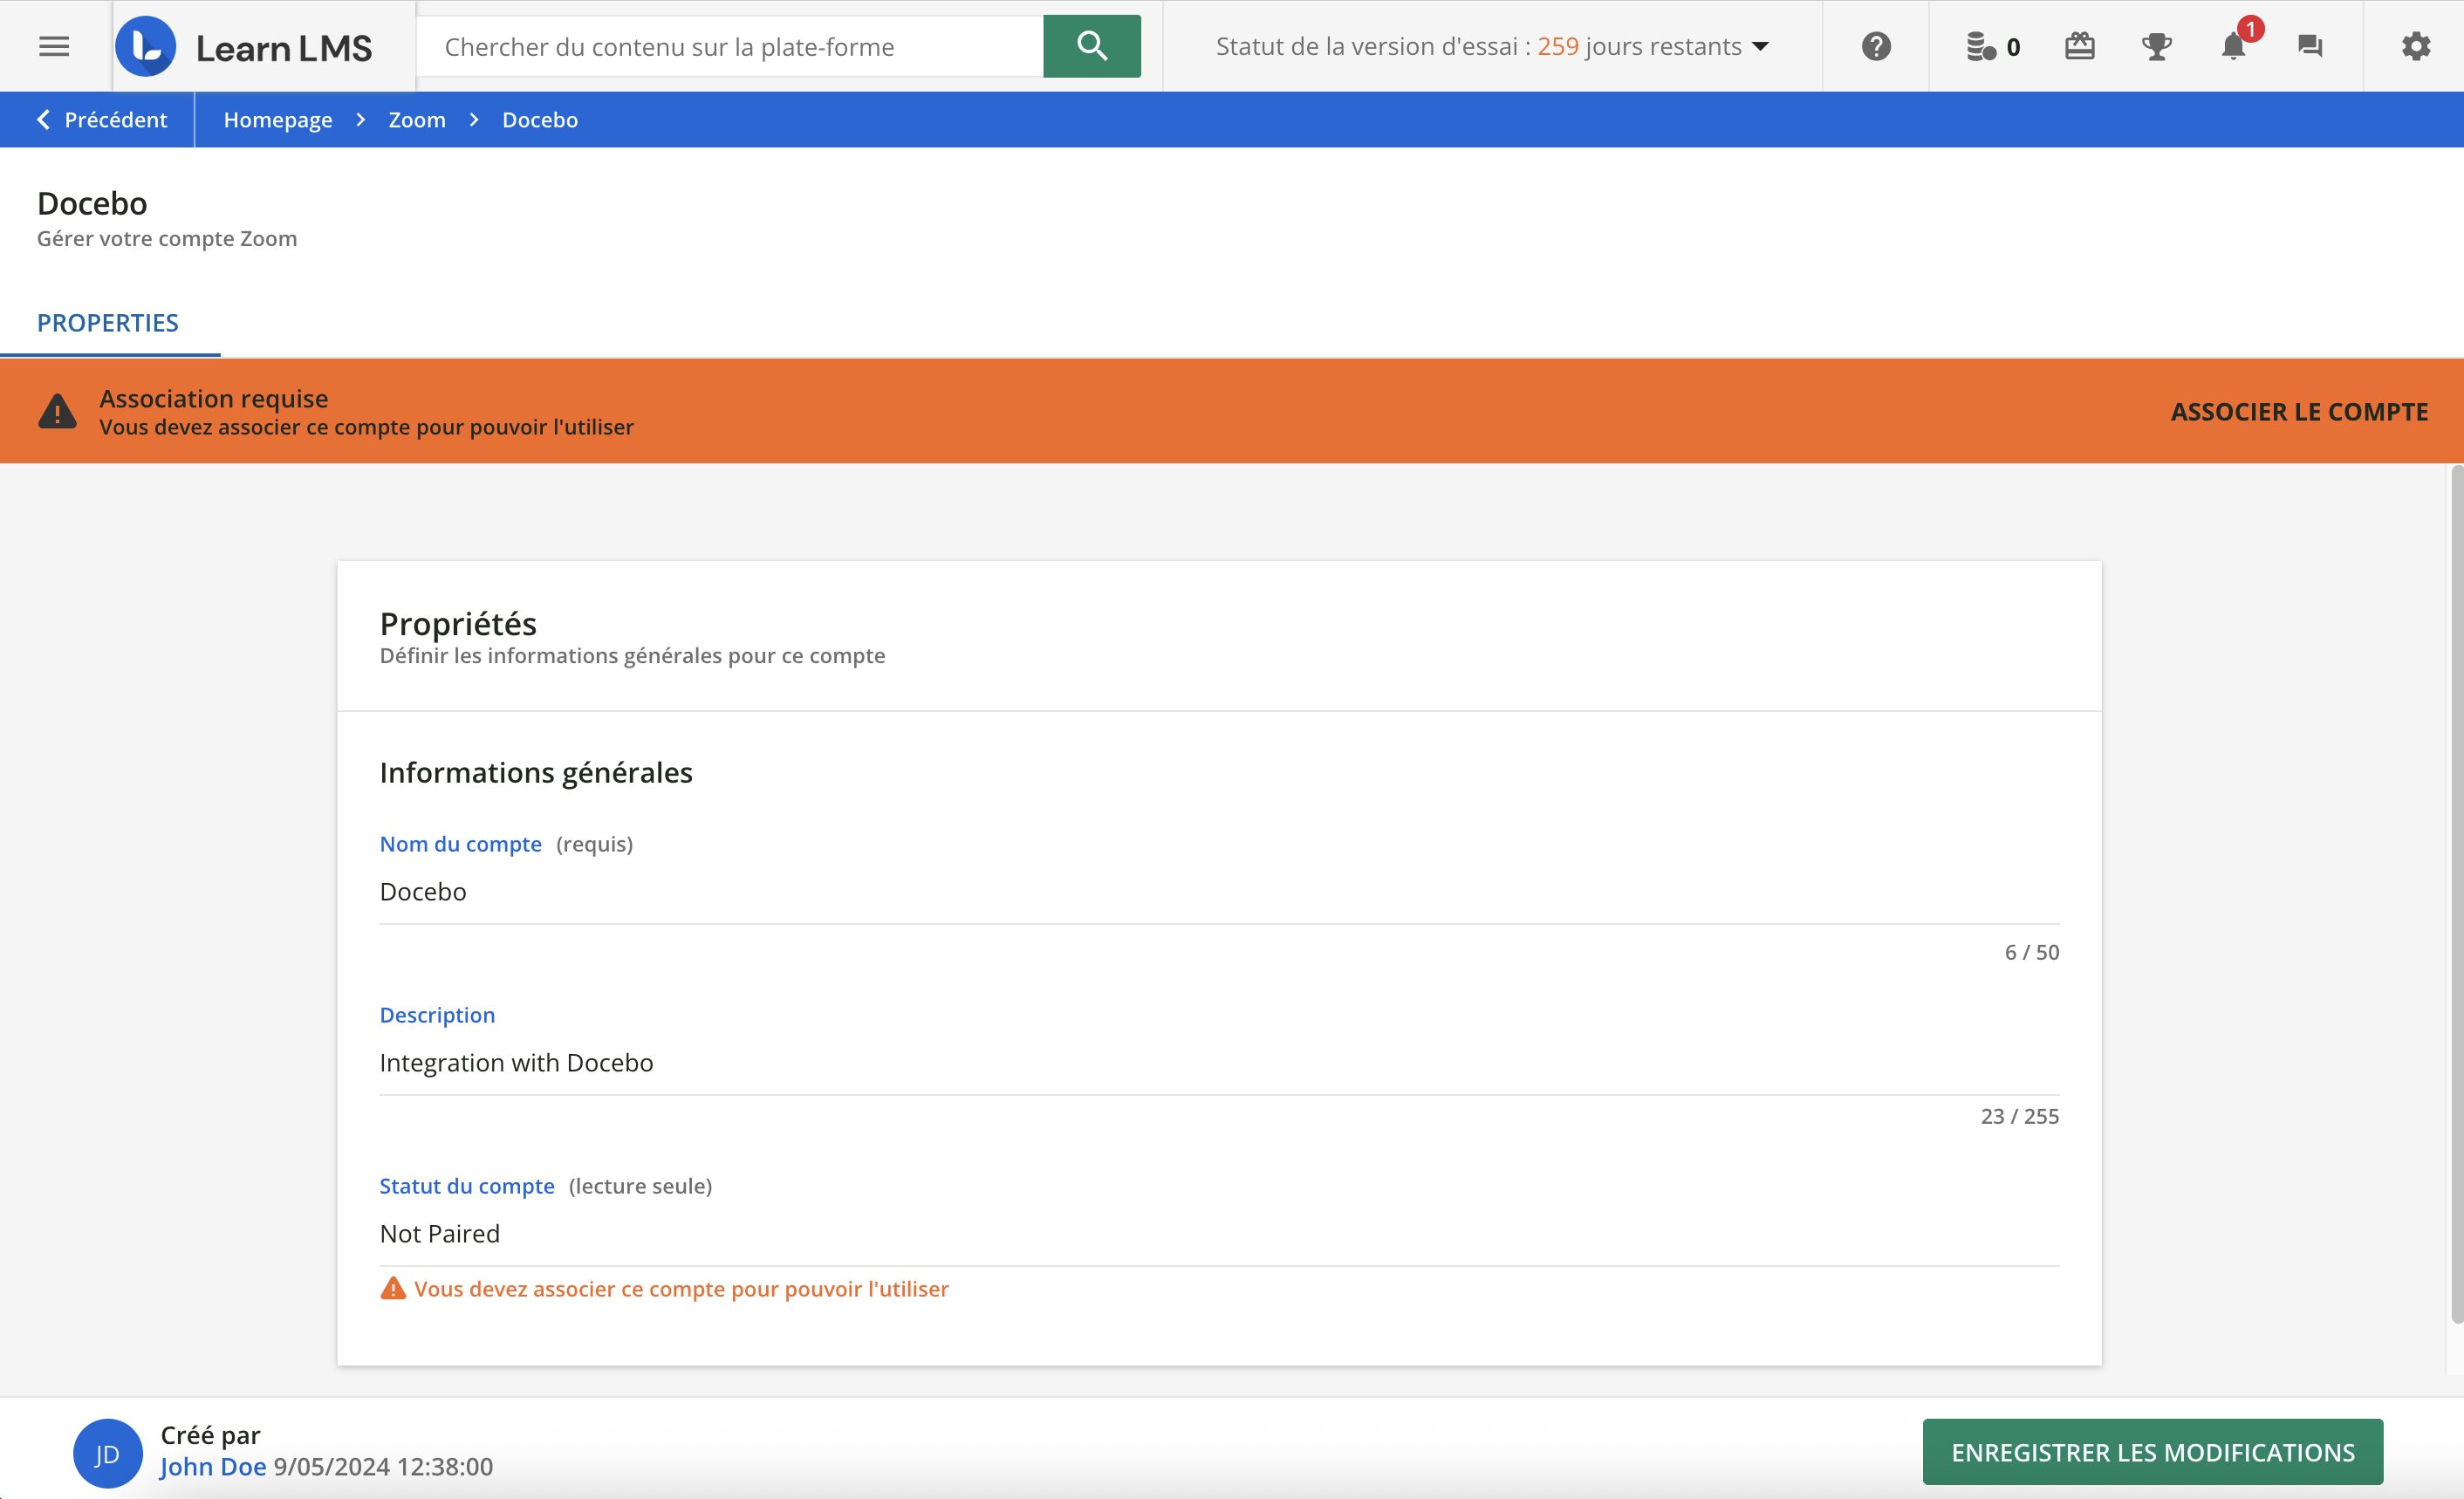The width and height of the screenshot is (2464, 1499).
Task: Click the 6 / 50 character counter
Action: point(2032,952)
